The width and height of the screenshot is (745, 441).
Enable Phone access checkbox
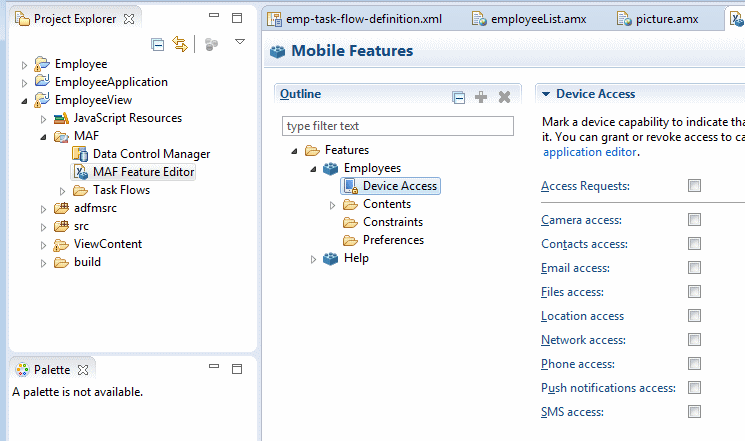tap(694, 364)
